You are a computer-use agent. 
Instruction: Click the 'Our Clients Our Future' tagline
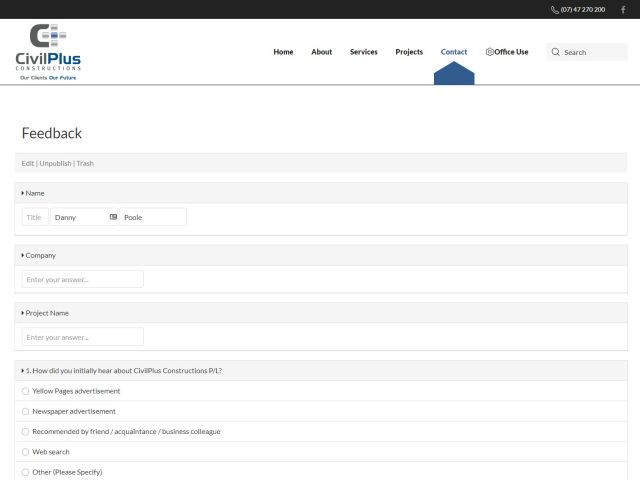pos(48,78)
